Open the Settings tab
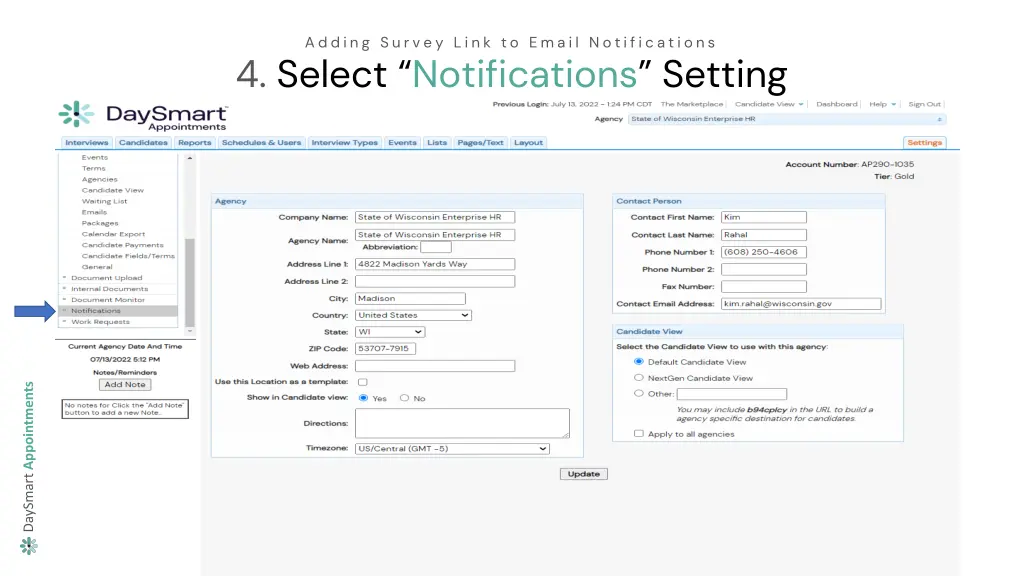Viewport: 1024px width, 576px height. (x=924, y=142)
